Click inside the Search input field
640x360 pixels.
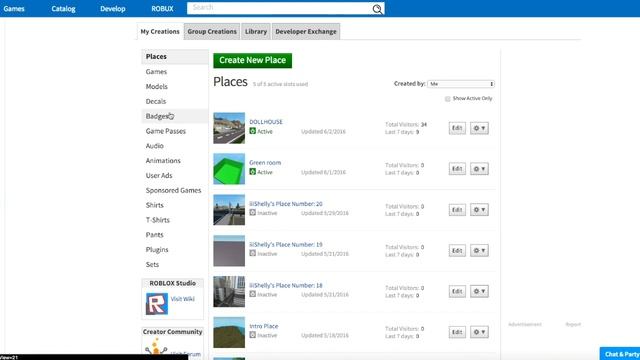tap(280, 9)
